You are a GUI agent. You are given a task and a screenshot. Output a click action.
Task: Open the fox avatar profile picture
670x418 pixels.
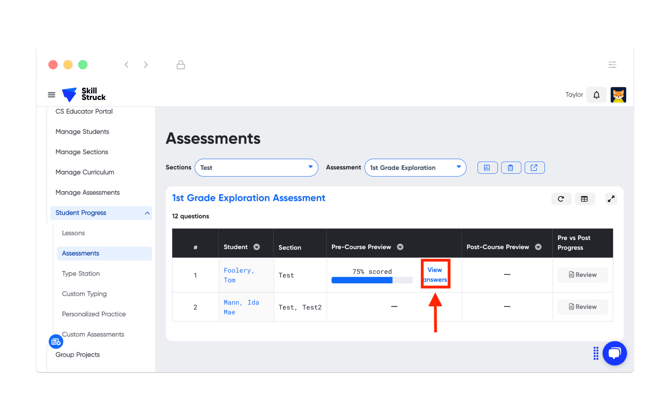[618, 95]
